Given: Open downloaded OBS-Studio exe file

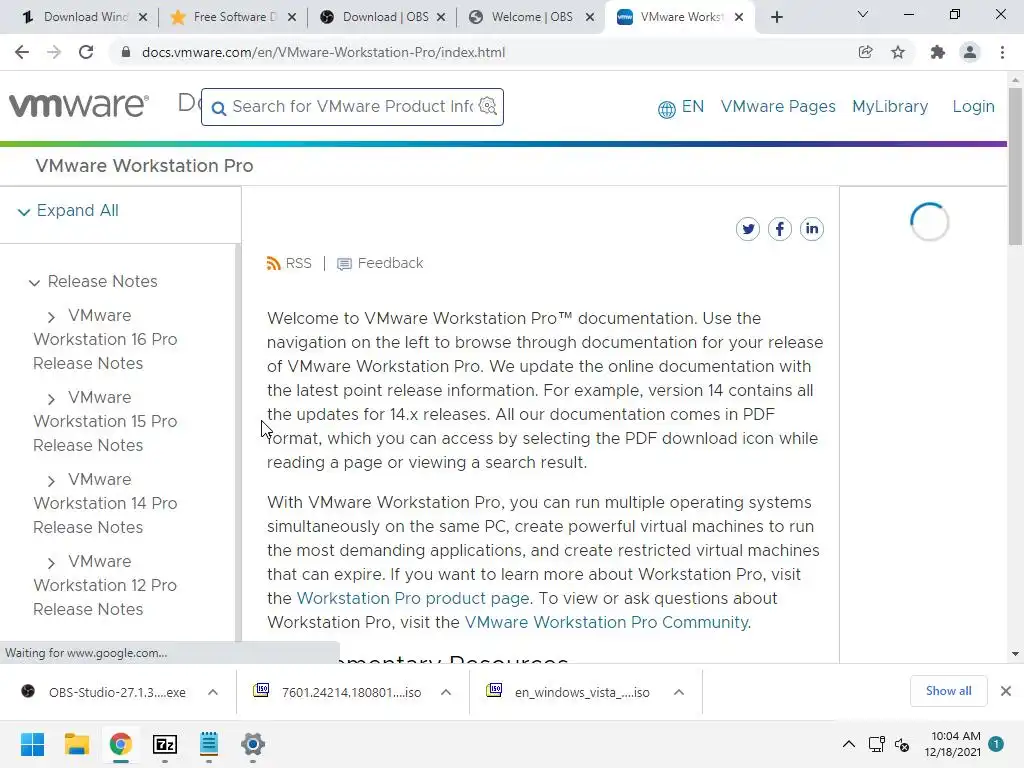Looking at the screenshot, I should coord(104,692).
